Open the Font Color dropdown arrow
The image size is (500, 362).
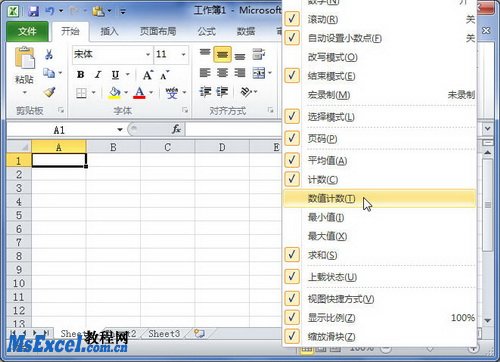[x=151, y=93]
